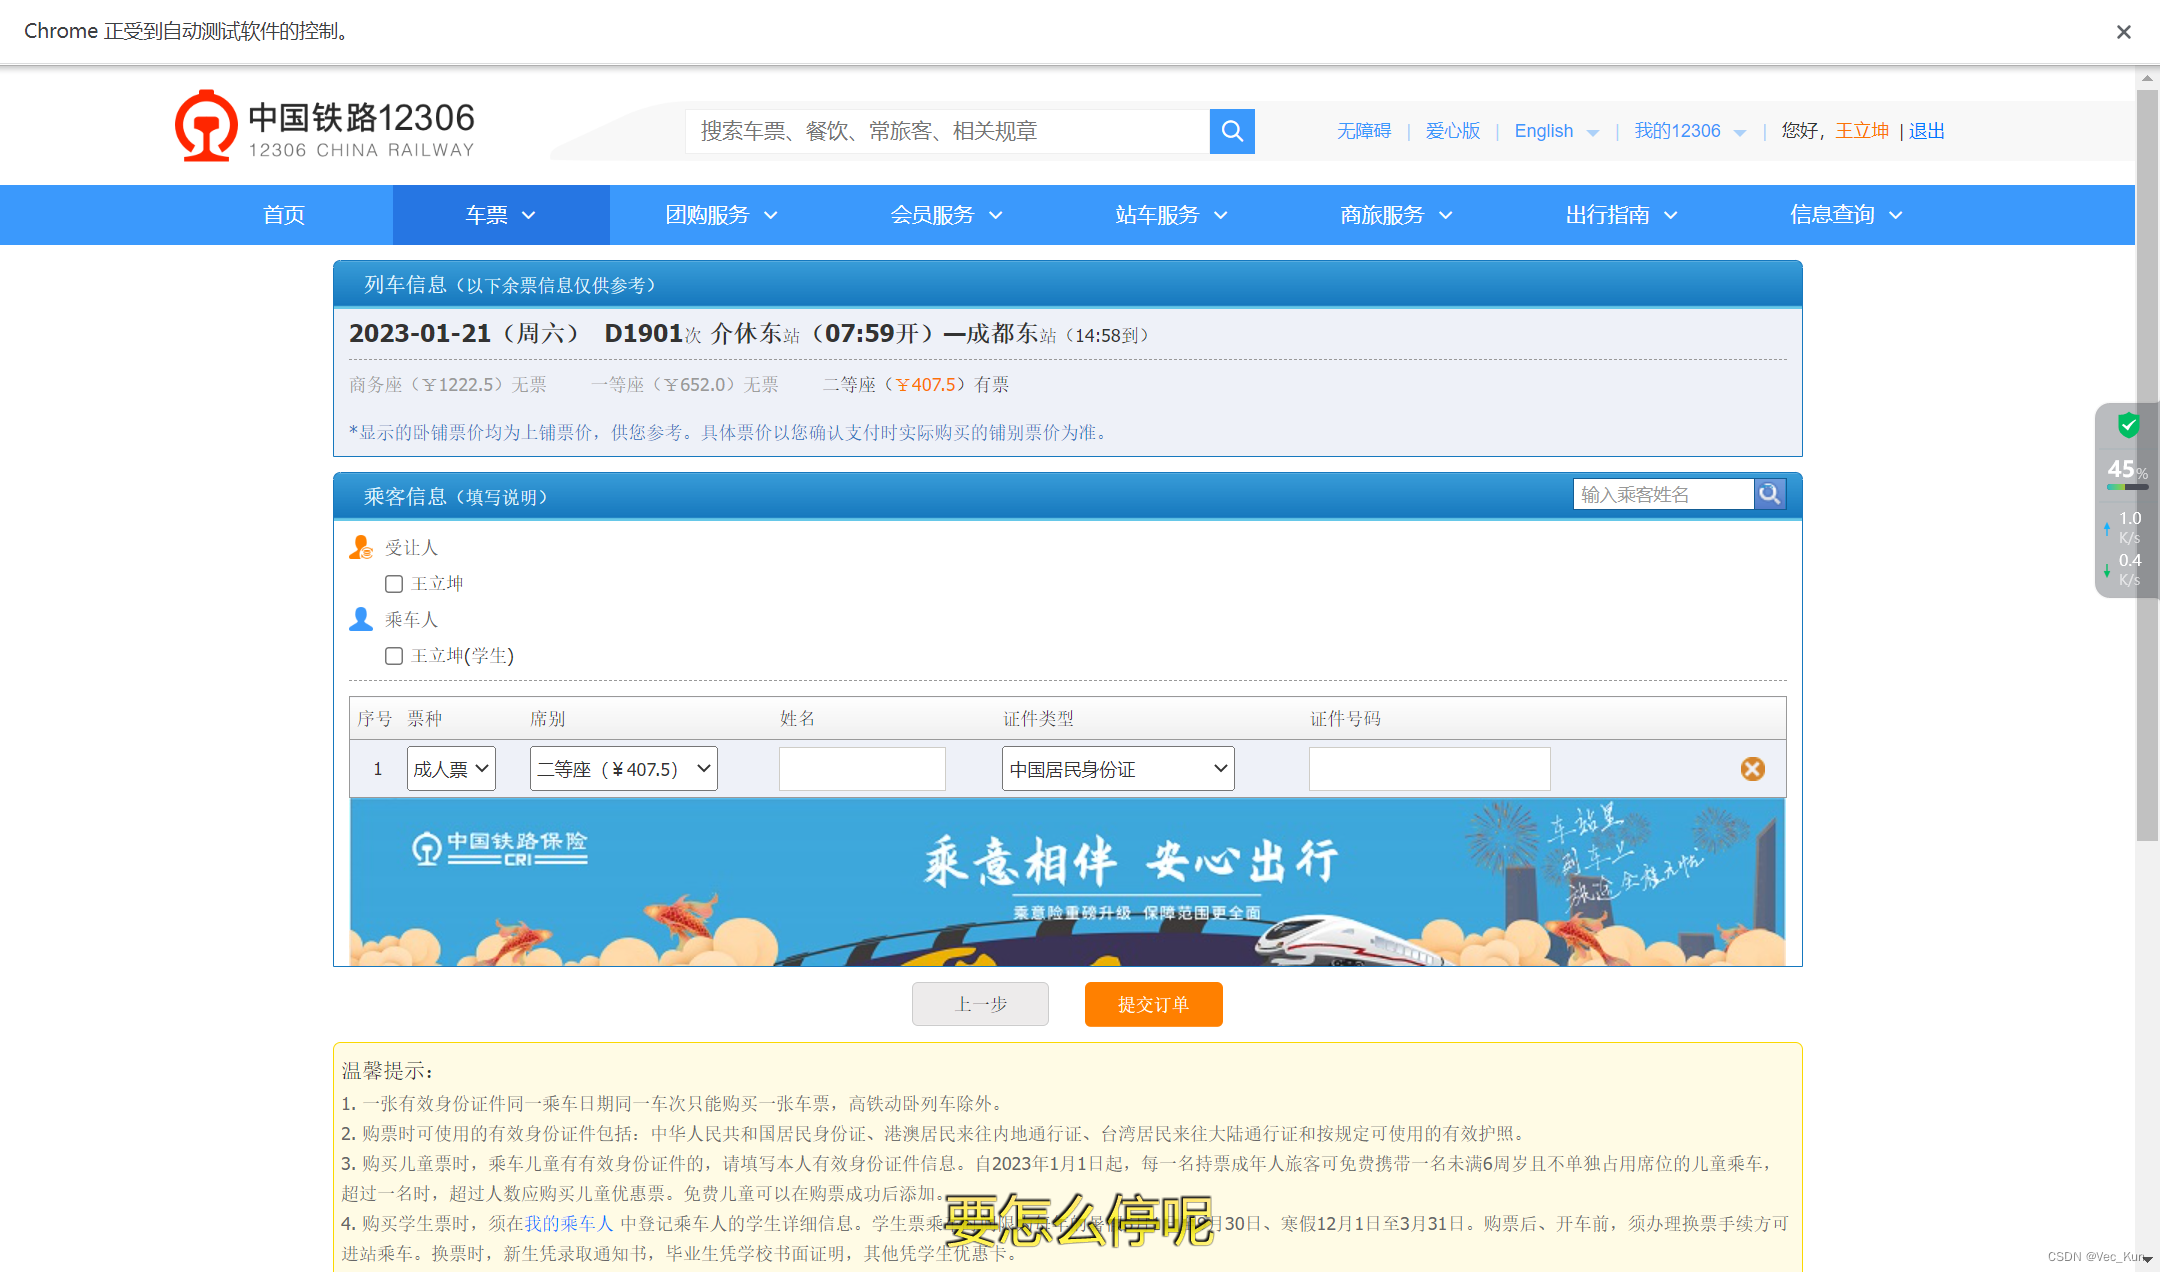This screenshot has width=2160, height=1272.
Task: Click the passenger name search icon
Action: 1770,494
